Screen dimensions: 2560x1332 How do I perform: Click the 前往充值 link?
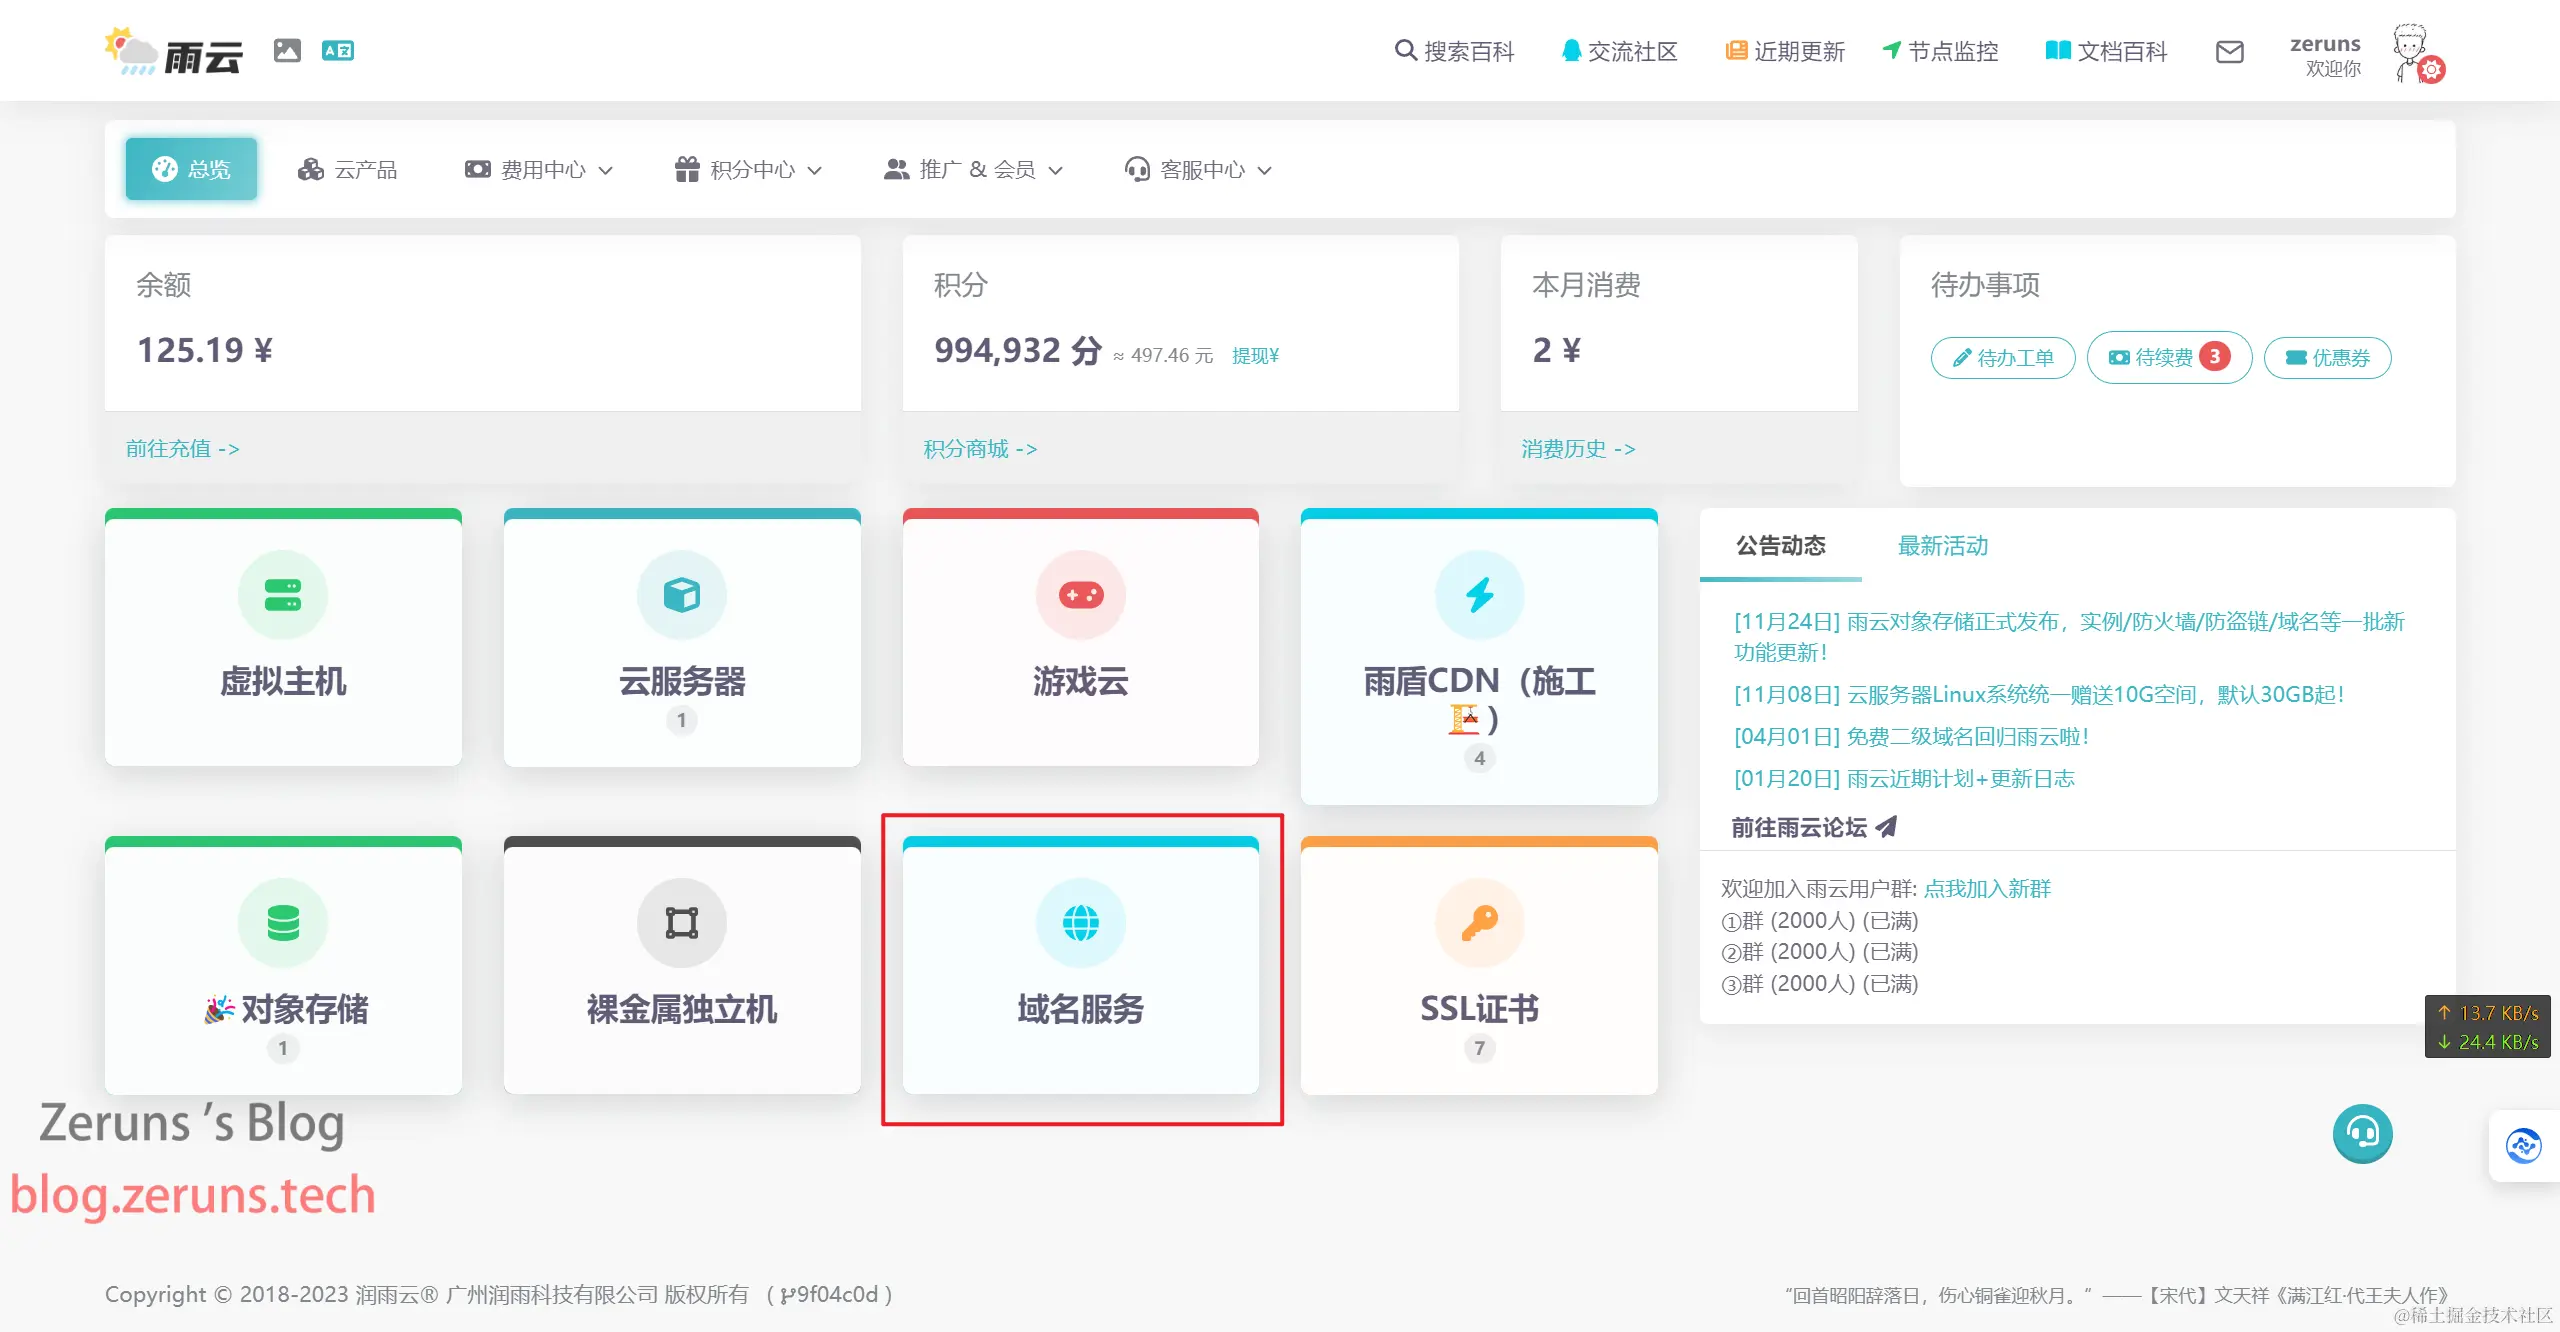pyautogui.click(x=182, y=449)
